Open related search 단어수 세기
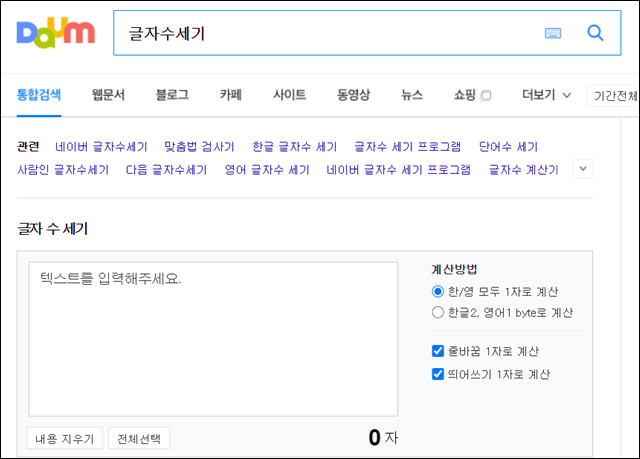 point(509,146)
